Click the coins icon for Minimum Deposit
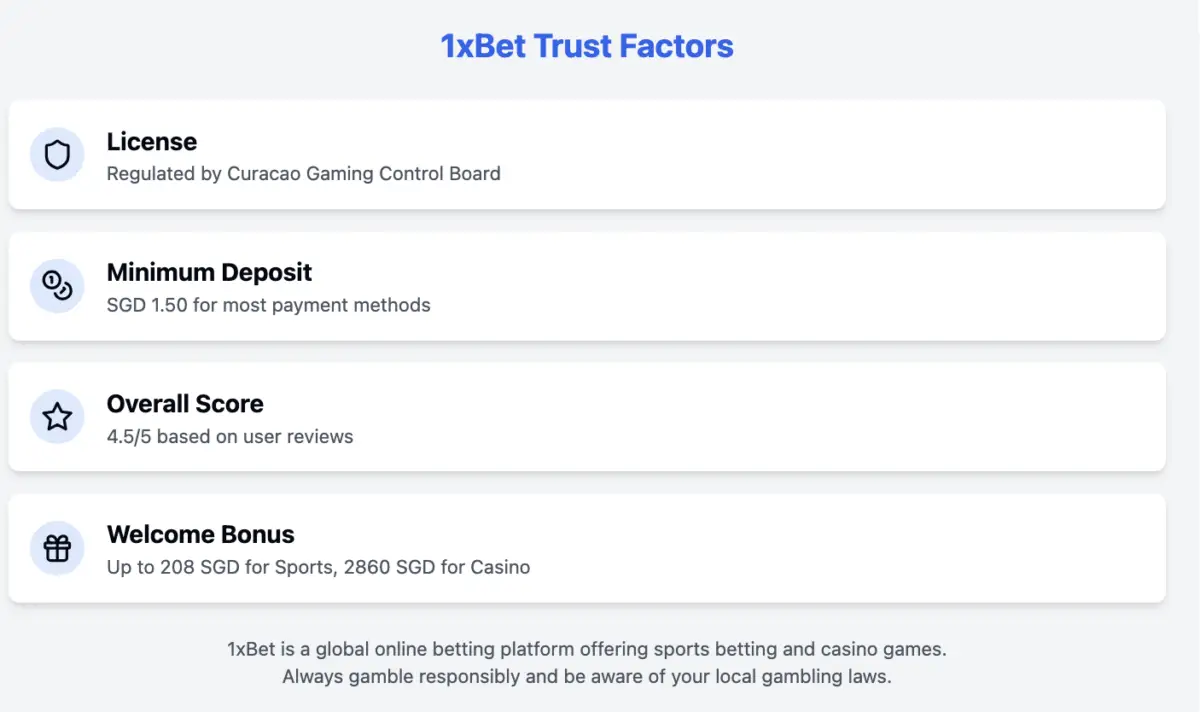 (x=57, y=286)
